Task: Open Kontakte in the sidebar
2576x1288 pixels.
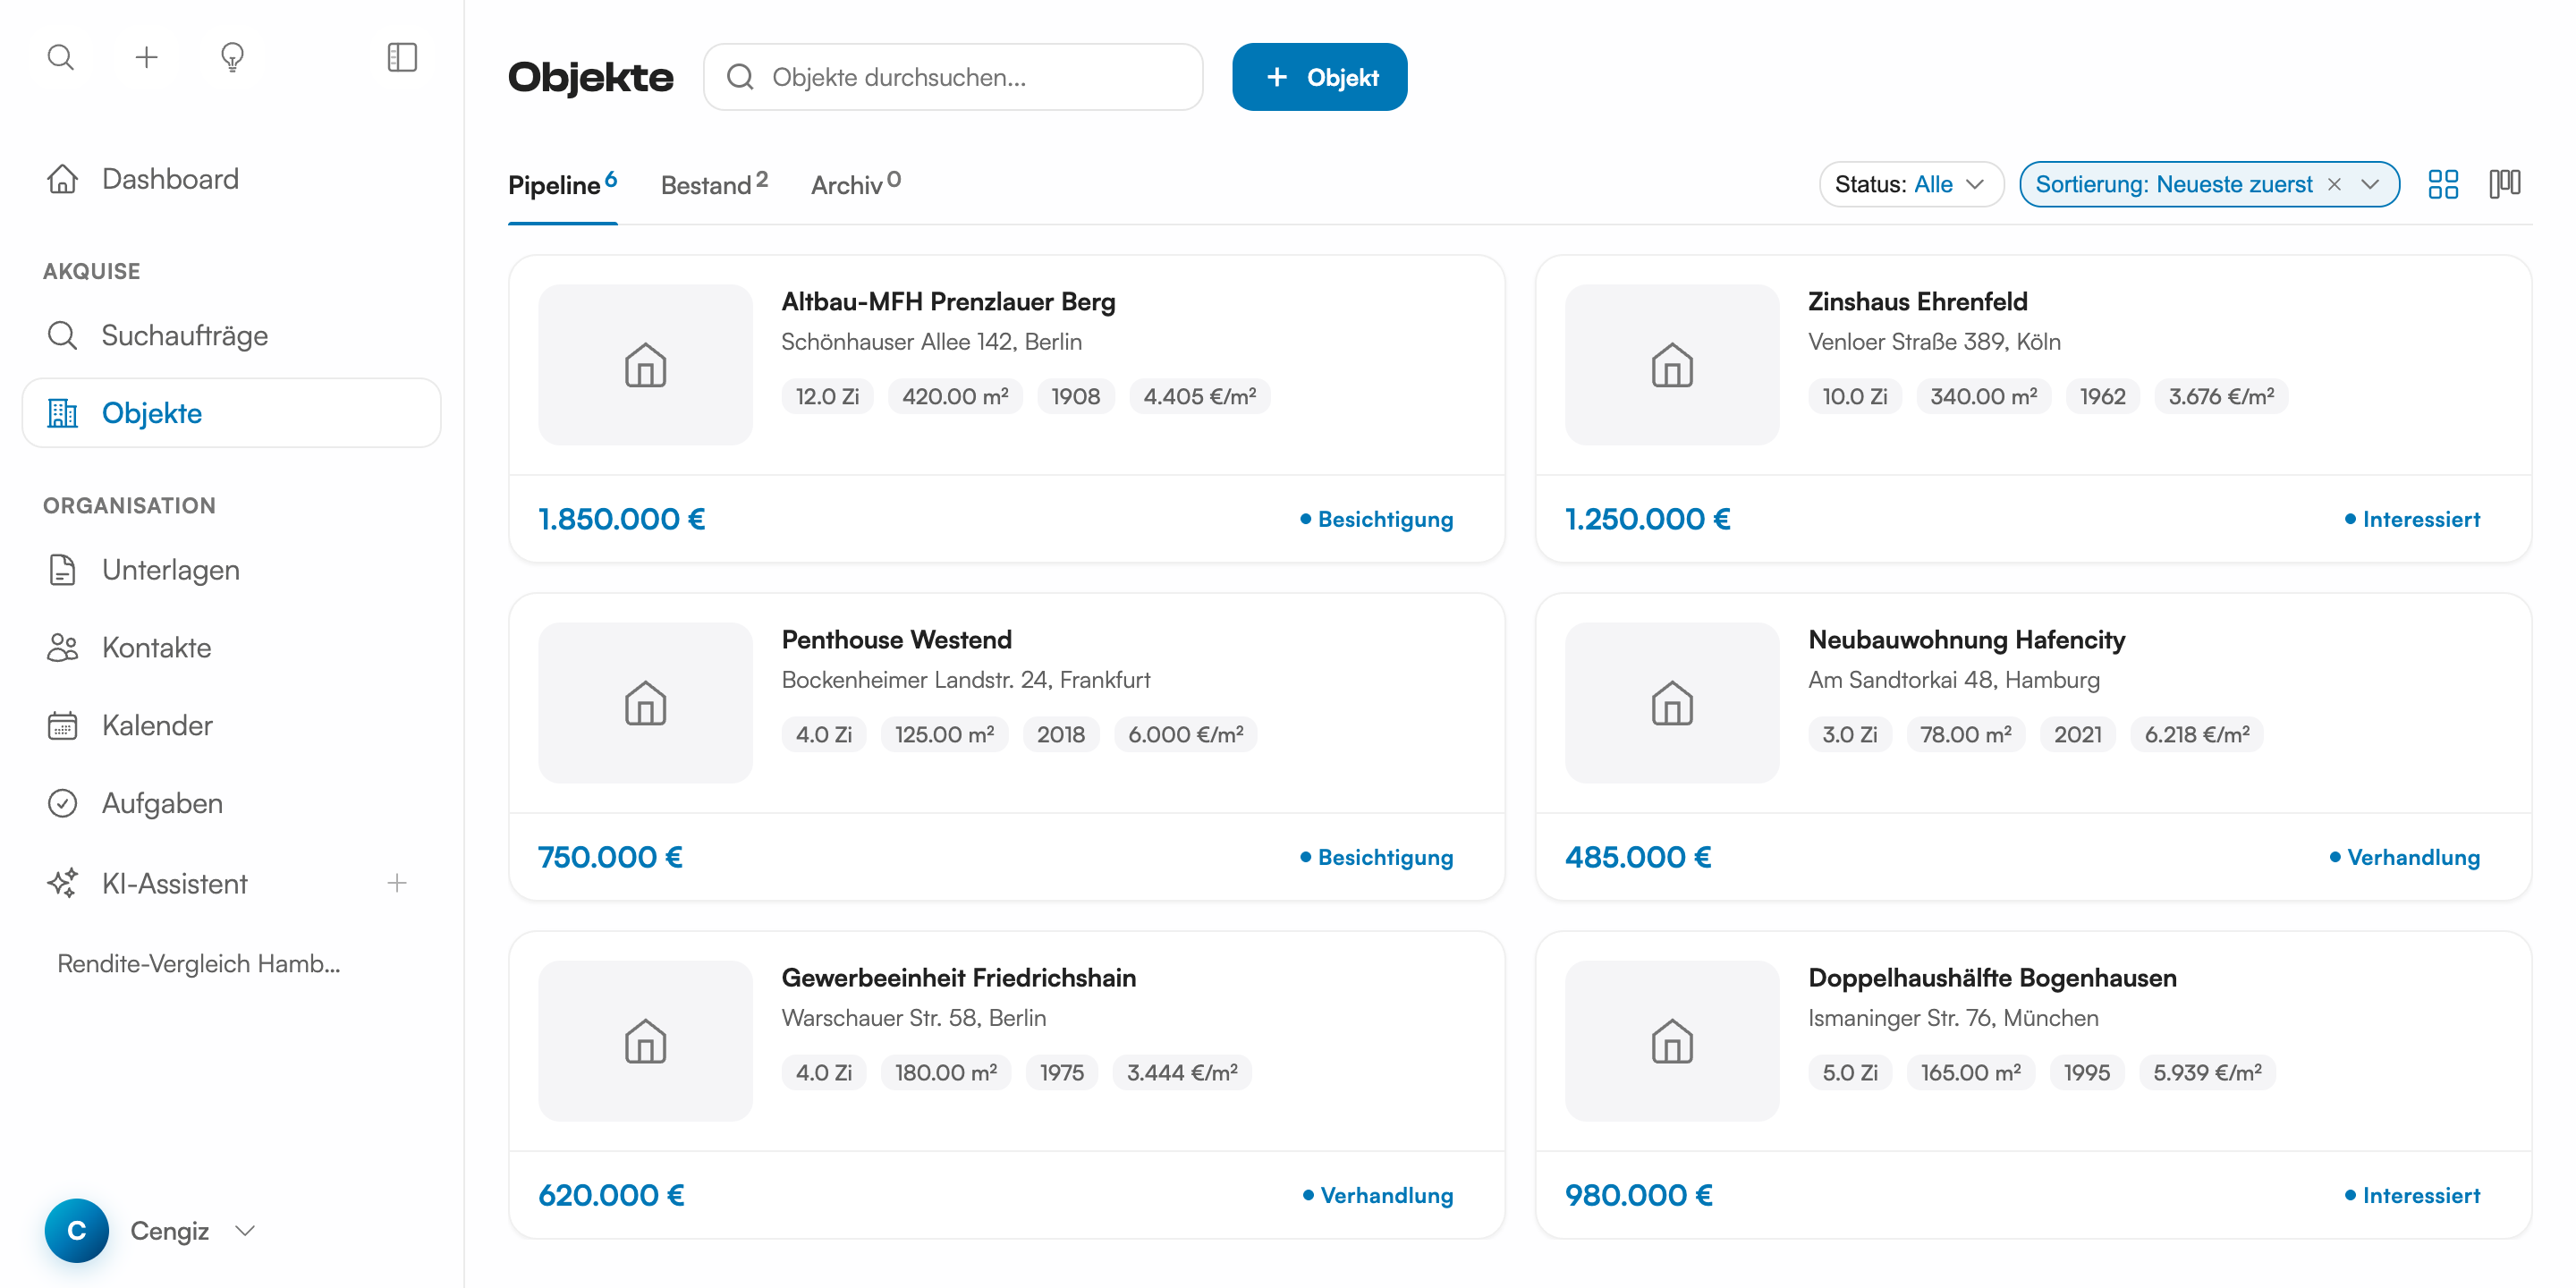Action: tap(156, 647)
